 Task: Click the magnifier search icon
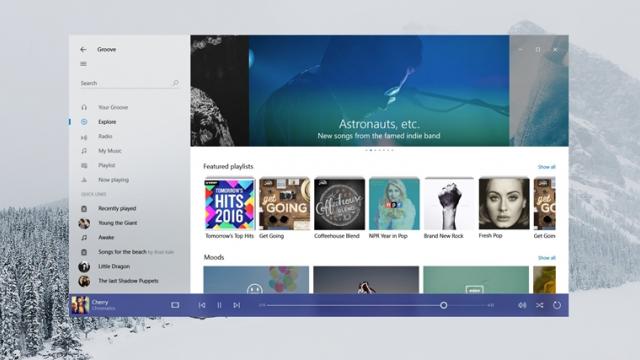pos(175,83)
